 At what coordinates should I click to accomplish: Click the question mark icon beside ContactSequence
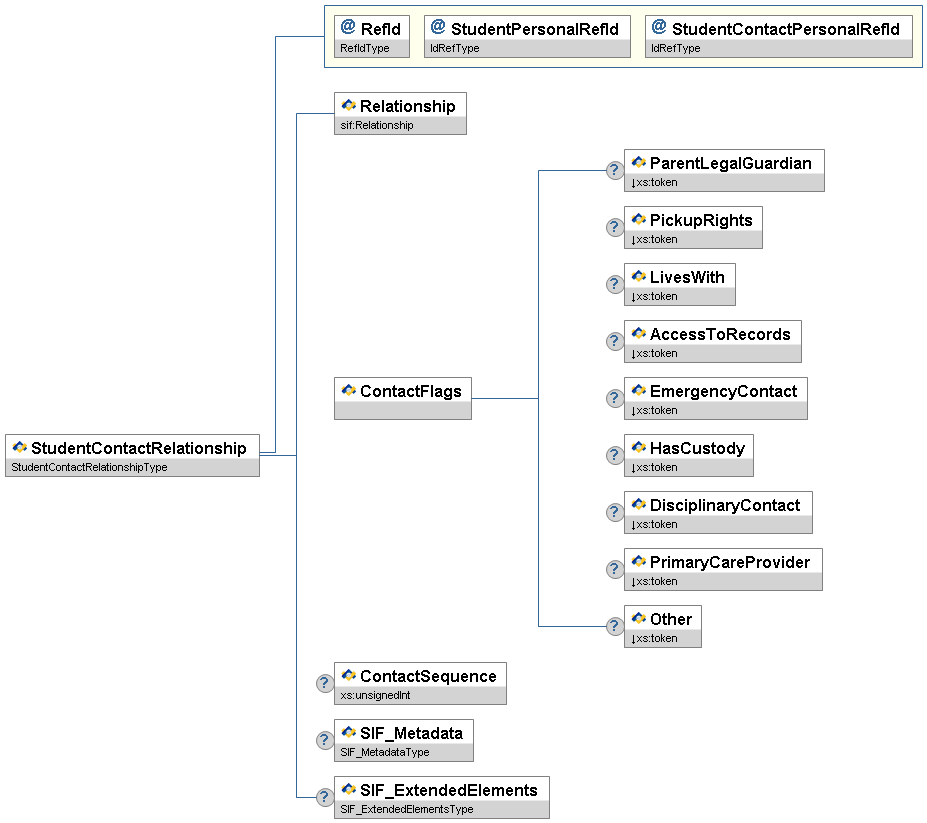click(x=325, y=683)
